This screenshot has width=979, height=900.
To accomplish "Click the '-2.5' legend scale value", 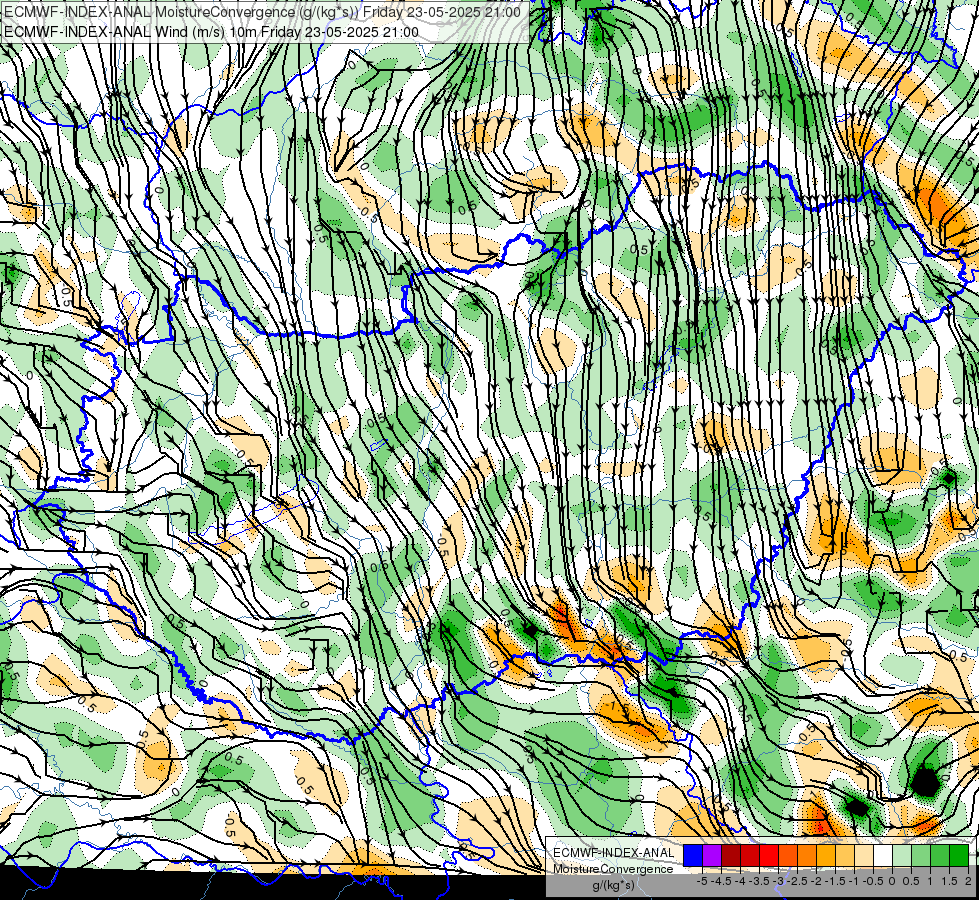I will [x=797, y=881].
